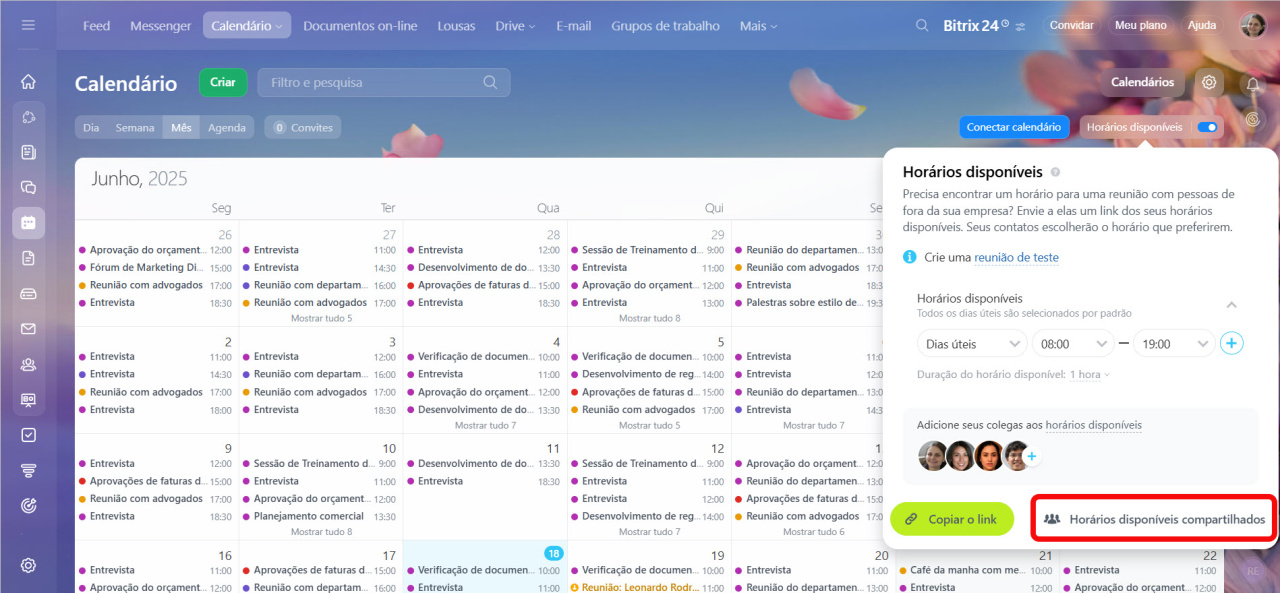
Task: Click the Copiar o link button
Action: (x=951, y=519)
